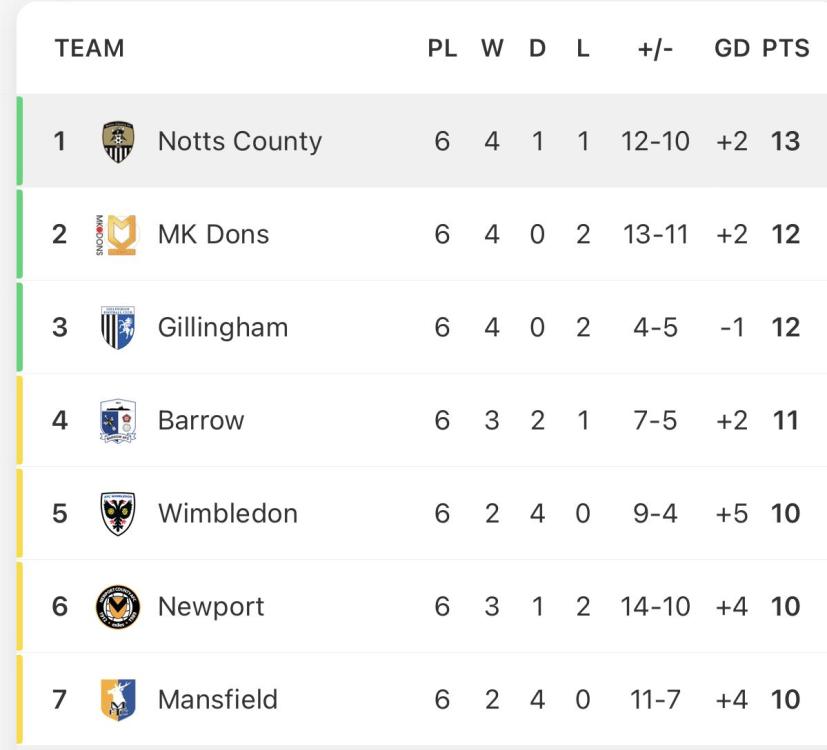Sort by the PTS column header
Viewport: 827px width, 750px height.
[x=786, y=48]
